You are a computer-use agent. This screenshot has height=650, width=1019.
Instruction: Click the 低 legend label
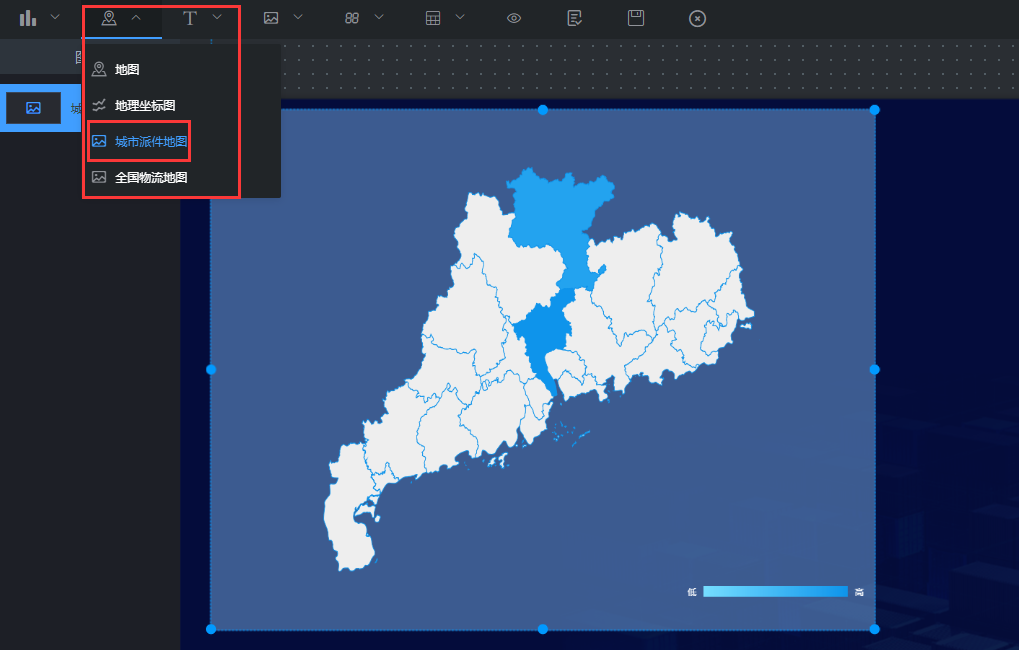(692, 592)
